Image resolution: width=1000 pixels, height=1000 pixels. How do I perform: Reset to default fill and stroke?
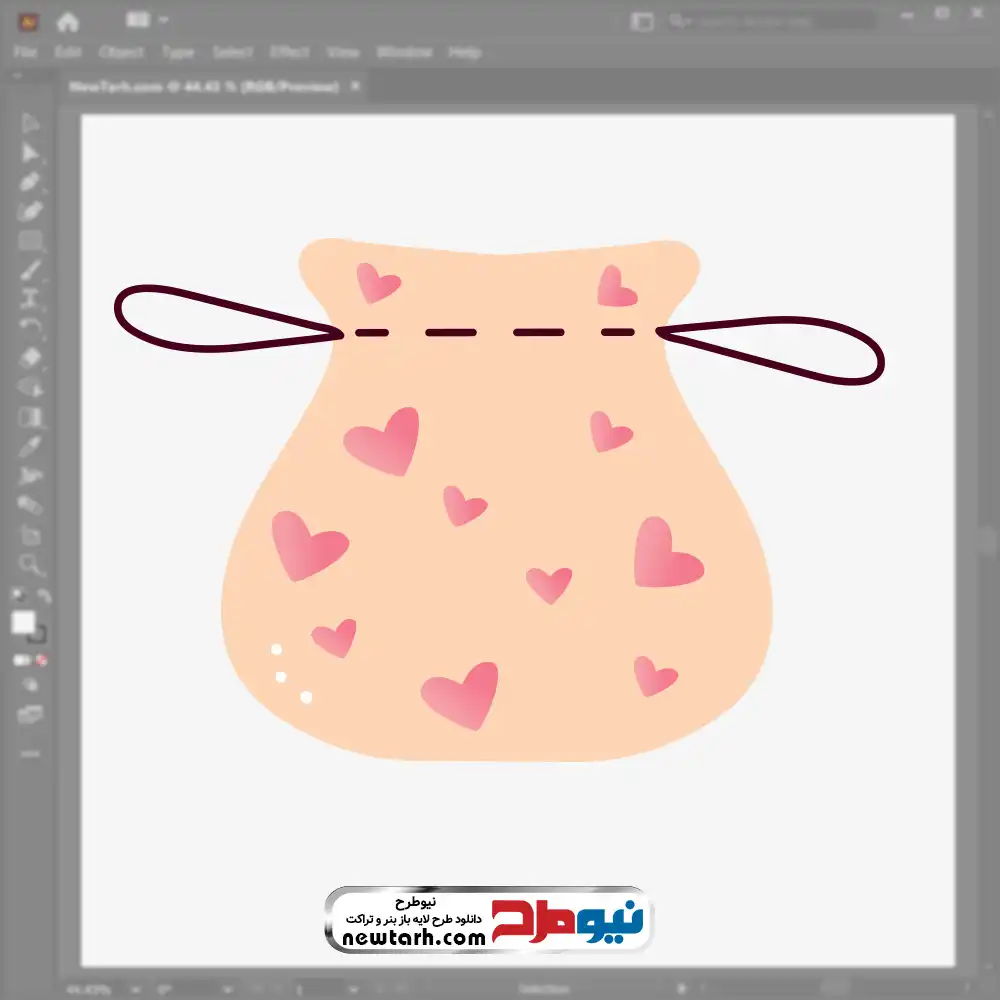[x=17, y=597]
